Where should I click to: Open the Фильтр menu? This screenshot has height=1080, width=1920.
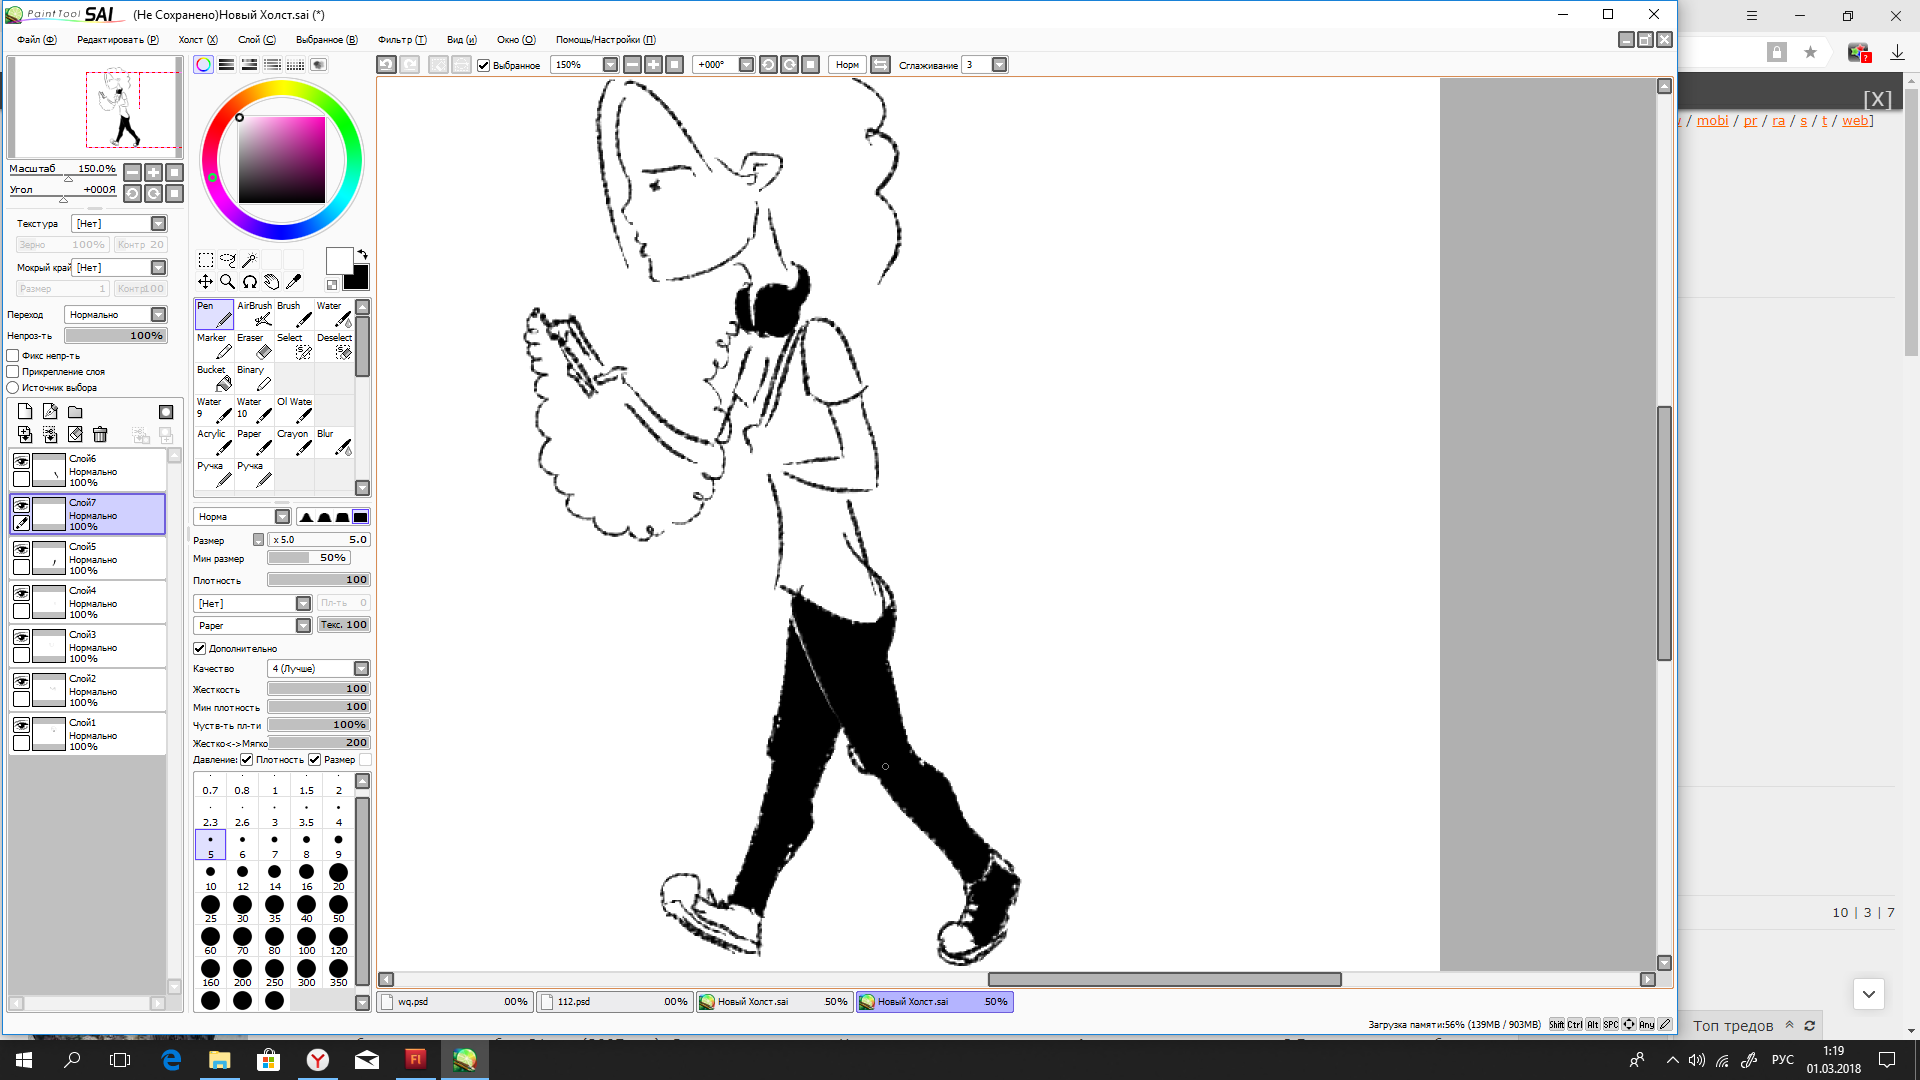click(x=401, y=40)
